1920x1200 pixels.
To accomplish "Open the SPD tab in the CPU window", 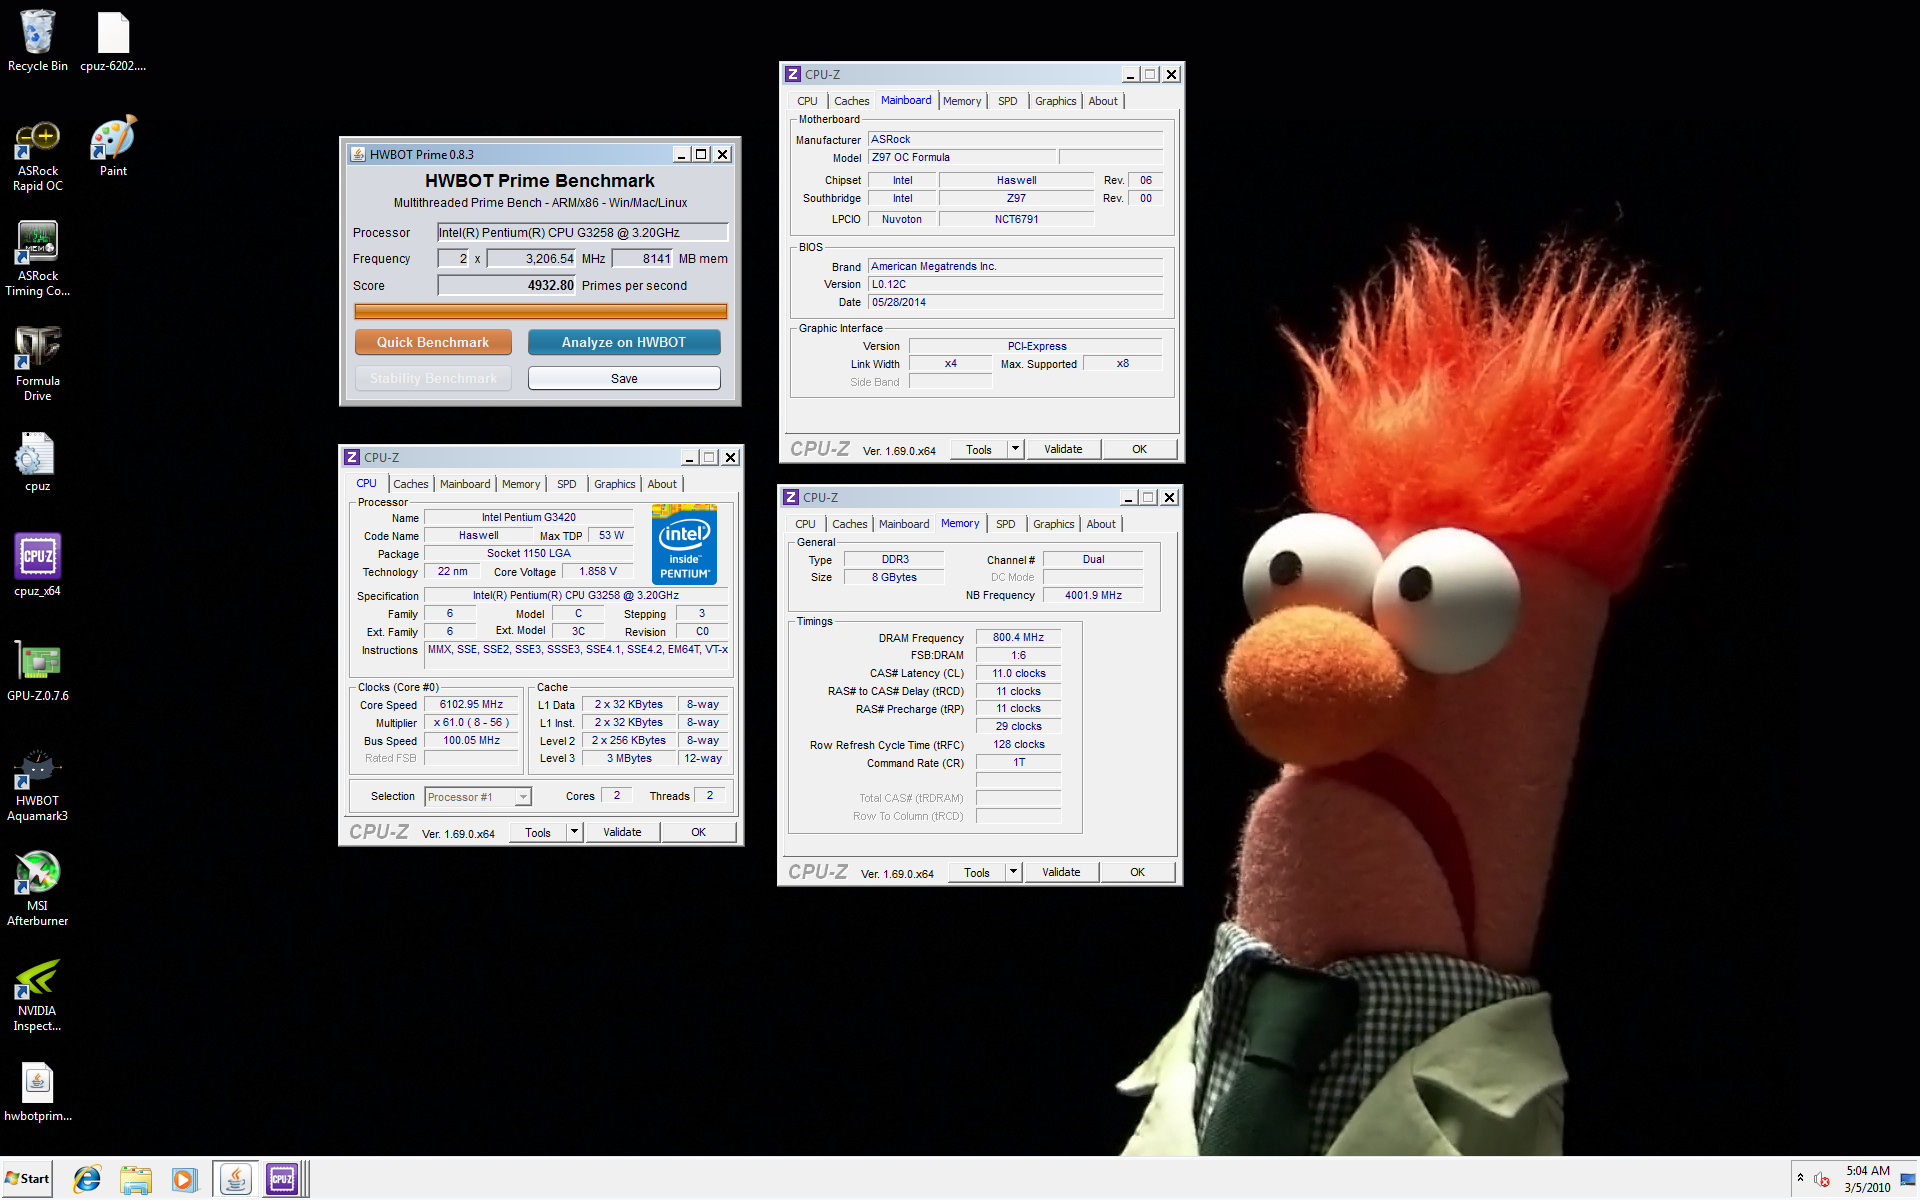I will (567, 484).
